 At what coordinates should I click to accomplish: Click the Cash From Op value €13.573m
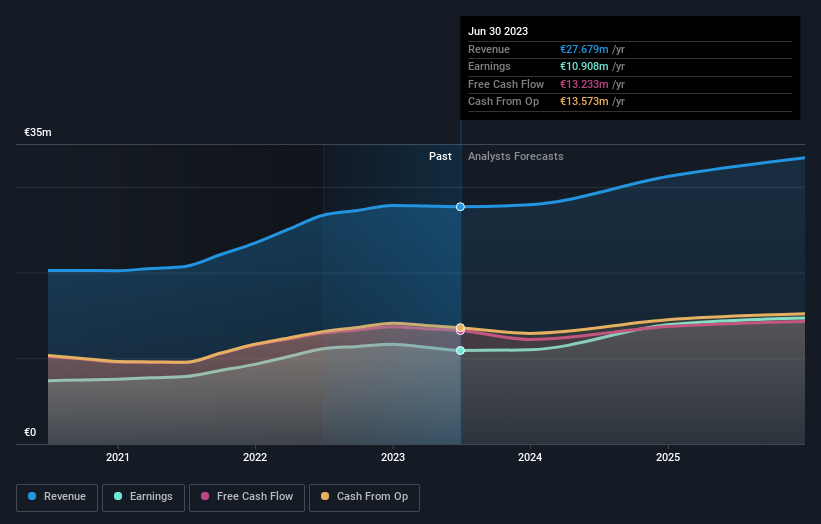coord(584,102)
